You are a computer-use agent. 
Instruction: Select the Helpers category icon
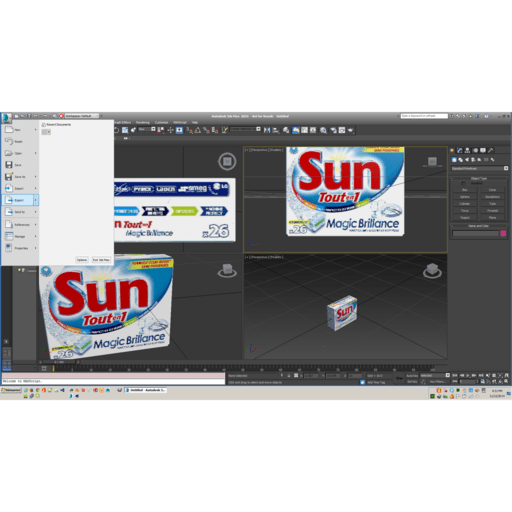tap(479, 160)
